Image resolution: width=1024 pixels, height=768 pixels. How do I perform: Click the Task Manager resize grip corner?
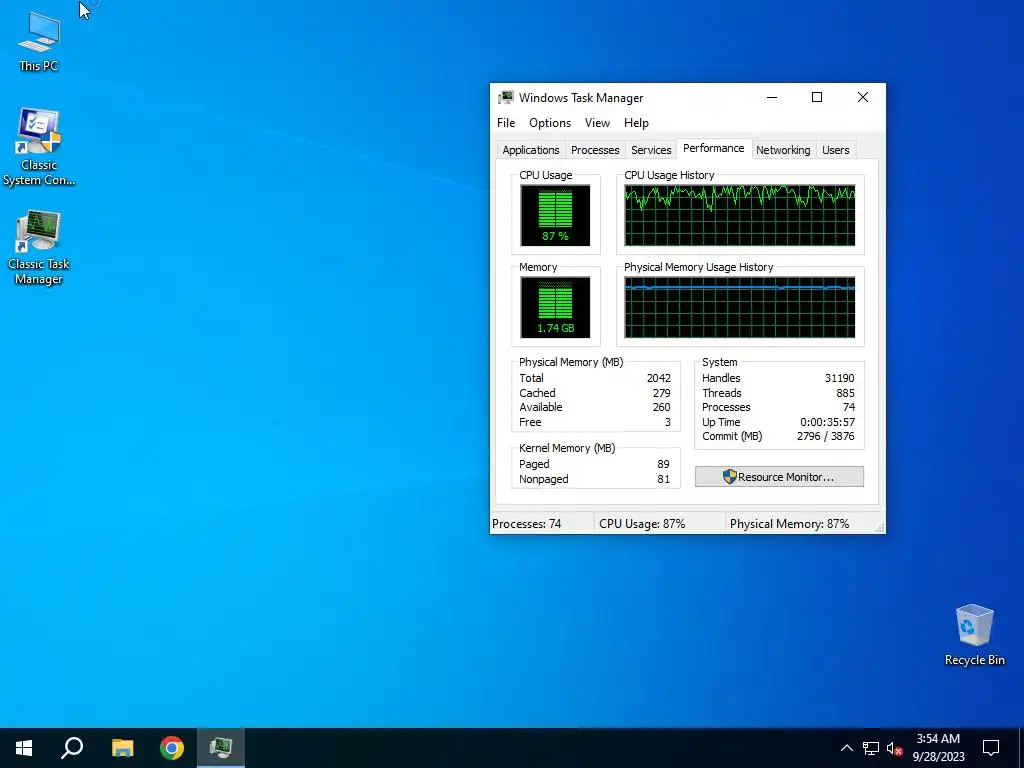[x=880, y=528]
